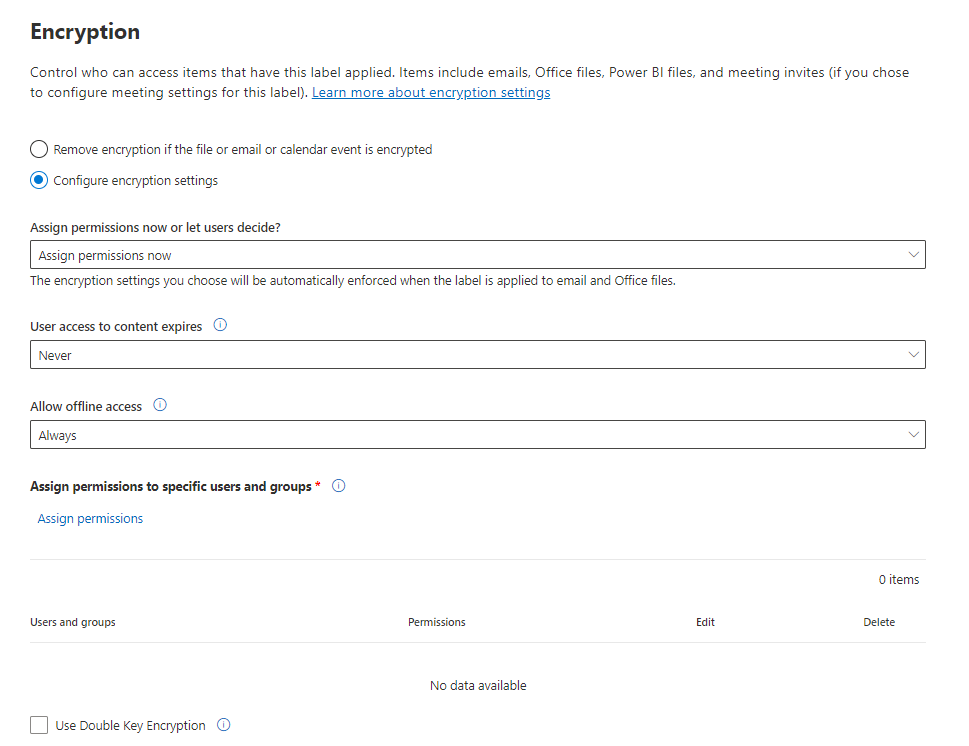This screenshot has height=746, width=969.
Task: Select Configure encryption settings radio button
Action: 39,181
